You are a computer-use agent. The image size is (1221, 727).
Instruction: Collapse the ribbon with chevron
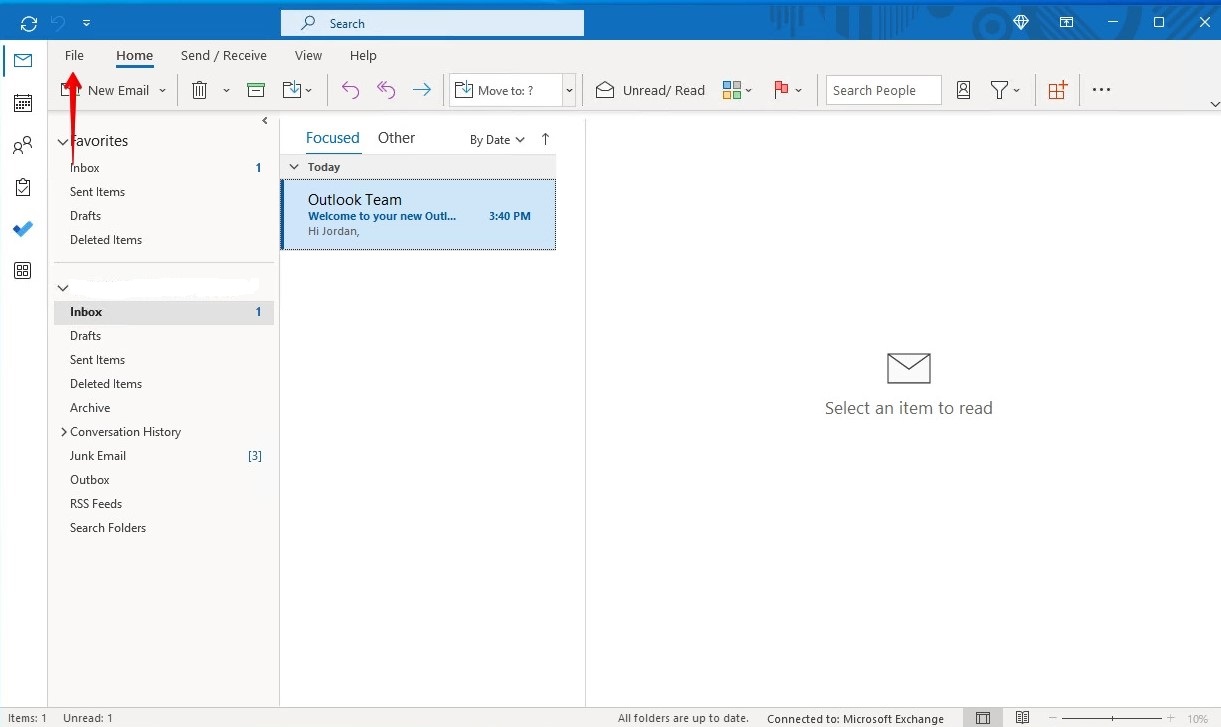[1214, 104]
